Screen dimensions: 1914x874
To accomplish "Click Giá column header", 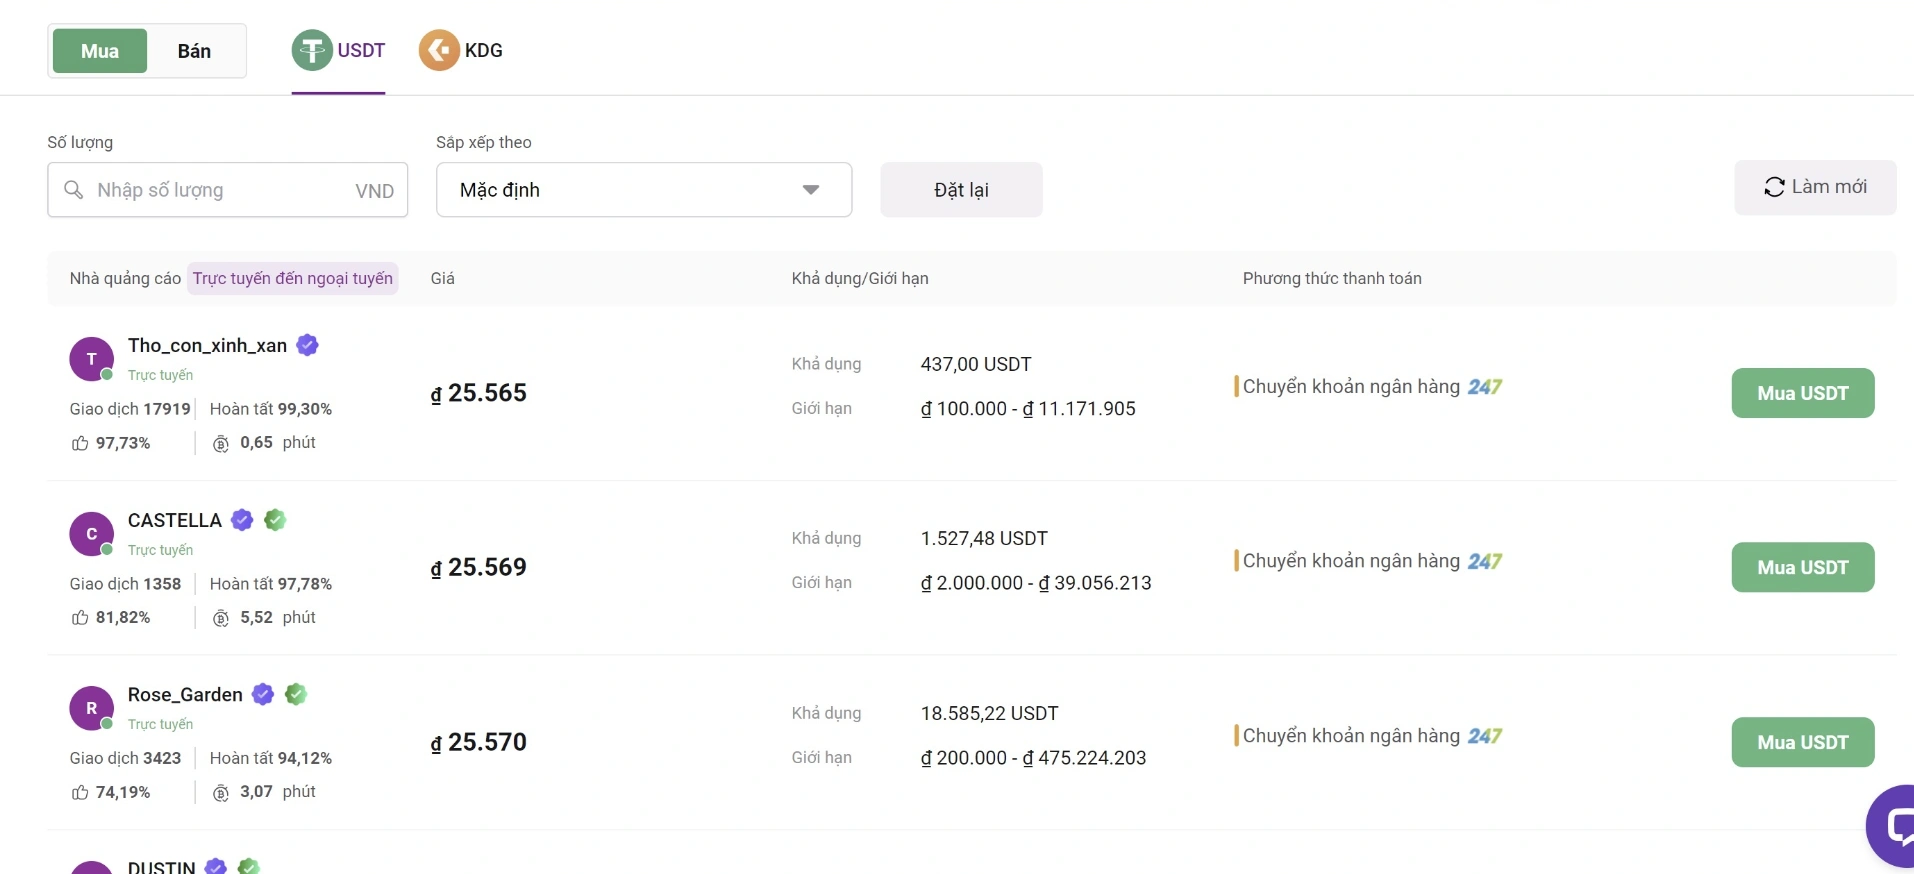I will pyautogui.click(x=442, y=278).
